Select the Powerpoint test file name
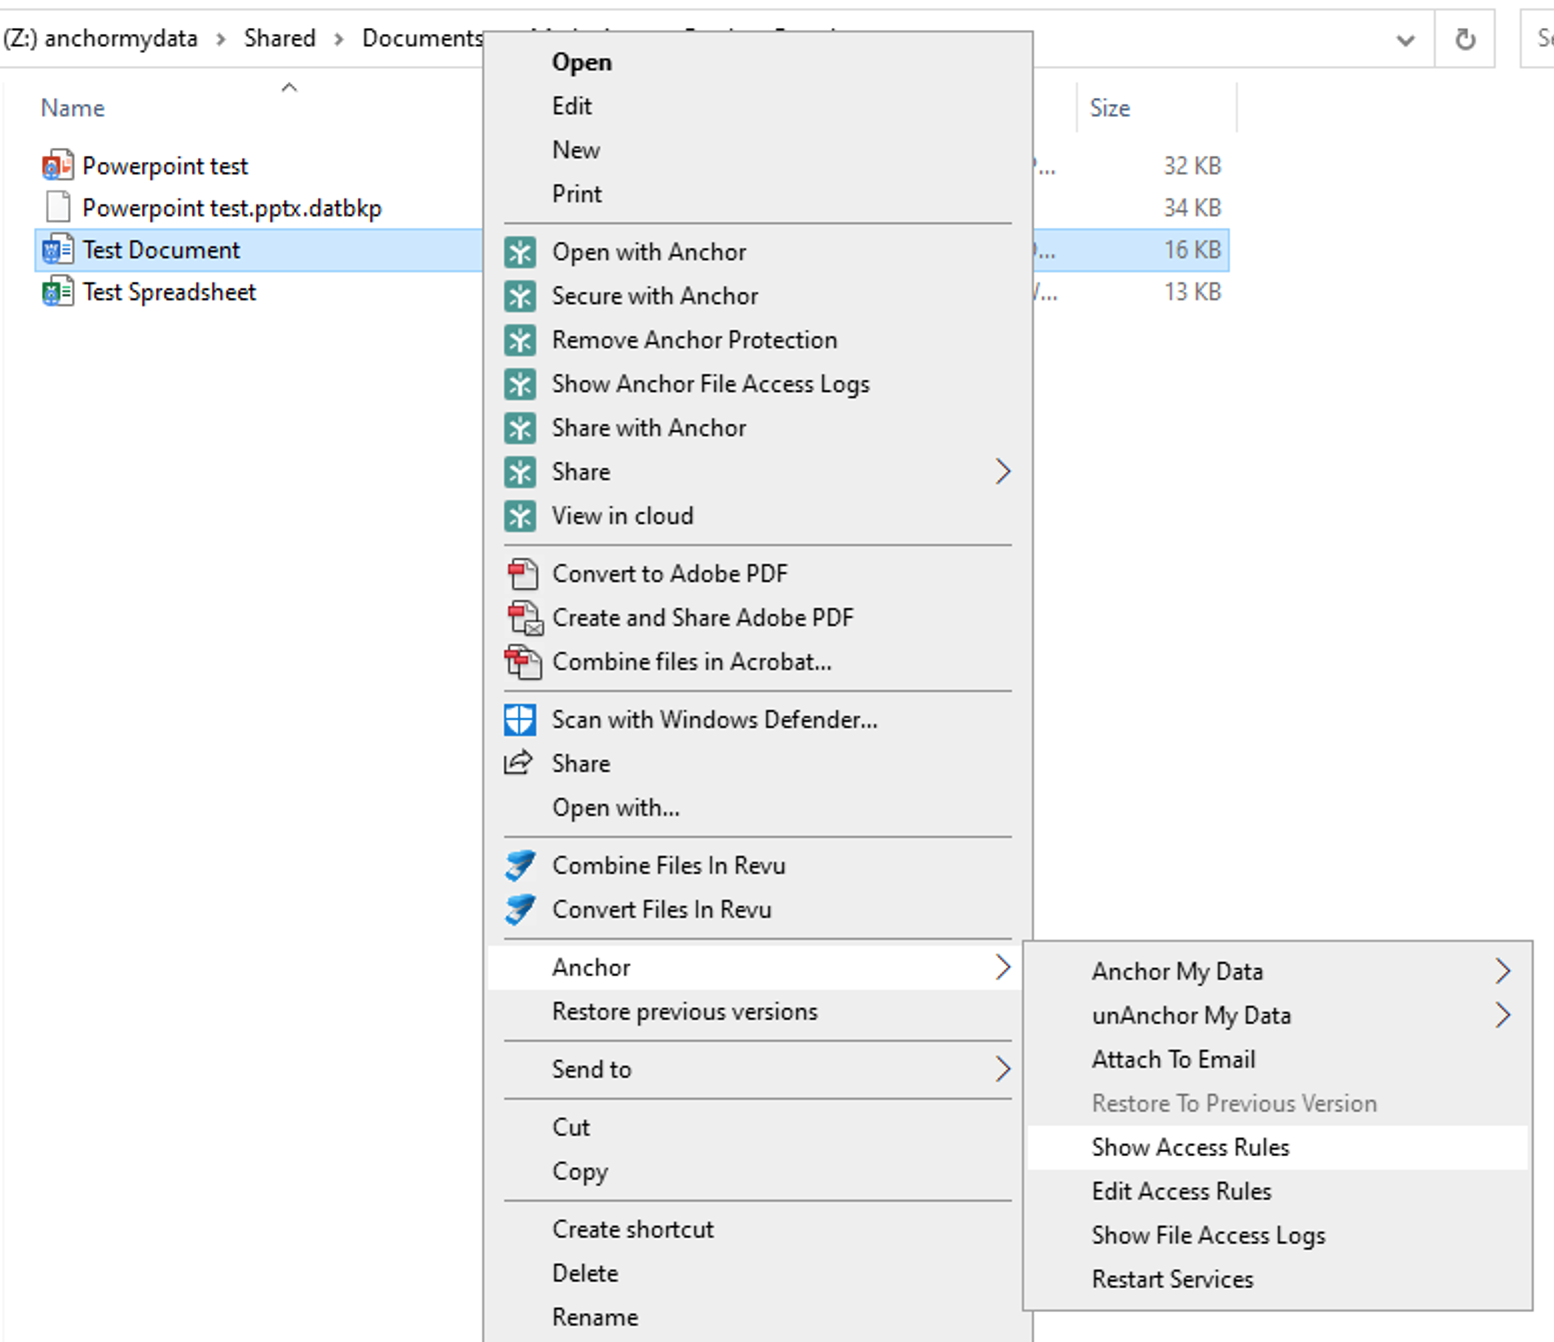This screenshot has width=1554, height=1342. coord(165,166)
